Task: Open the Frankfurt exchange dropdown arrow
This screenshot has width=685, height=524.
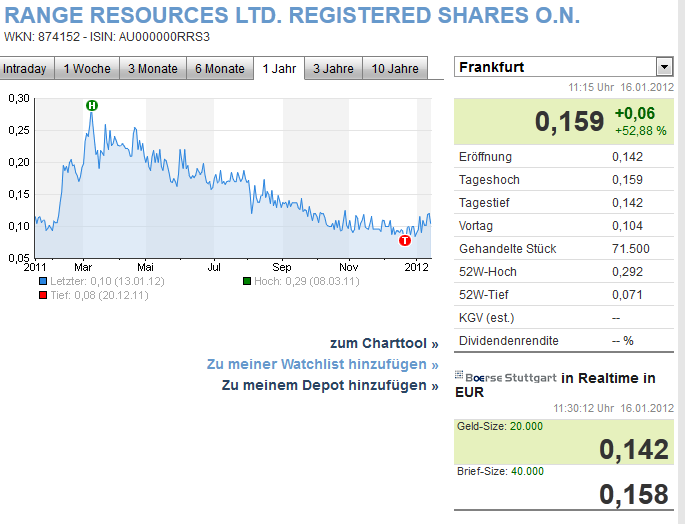Action: [x=664, y=67]
